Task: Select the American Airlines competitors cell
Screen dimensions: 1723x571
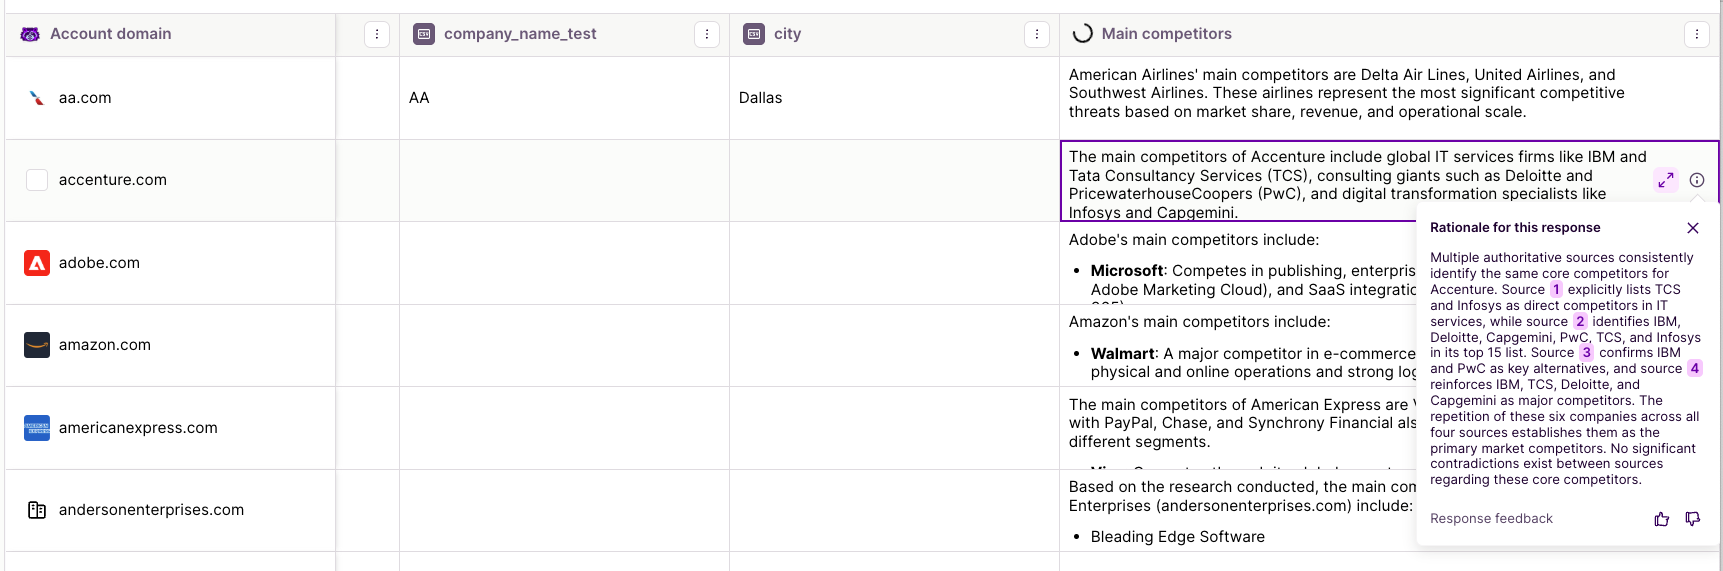Action: (x=1389, y=98)
